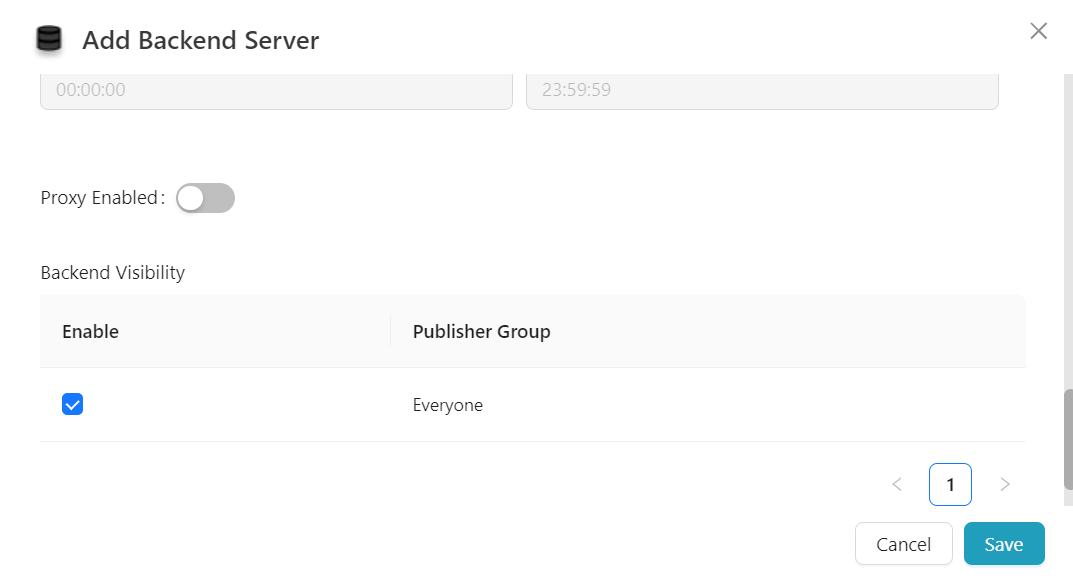Click the 00:00:00 start time field

pyautogui.click(x=276, y=90)
